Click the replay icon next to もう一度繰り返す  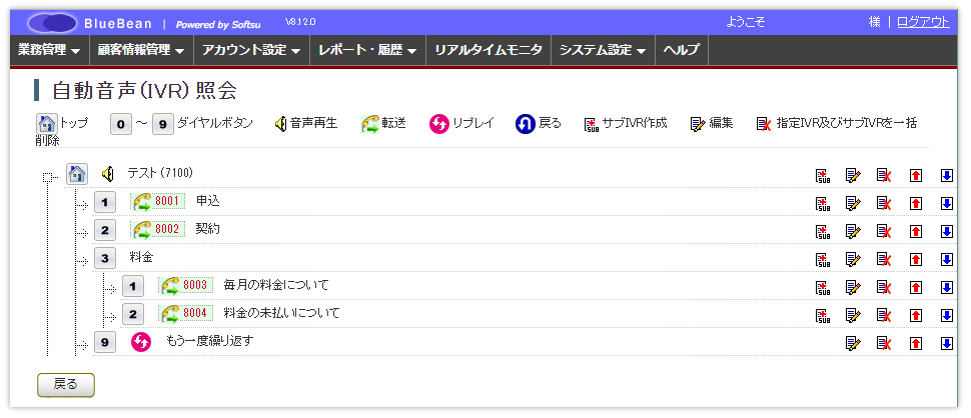[141, 342]
